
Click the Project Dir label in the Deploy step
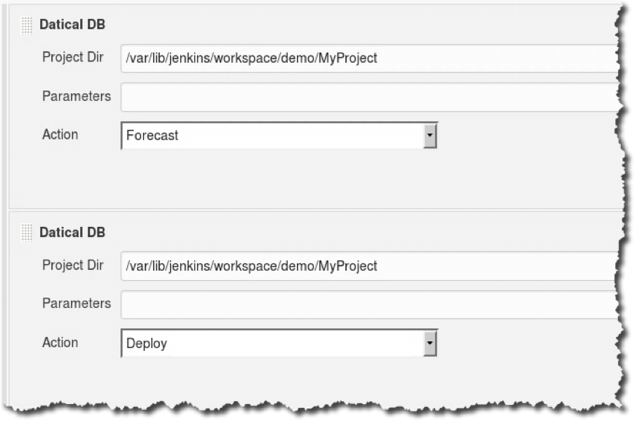tap(73, 265)
